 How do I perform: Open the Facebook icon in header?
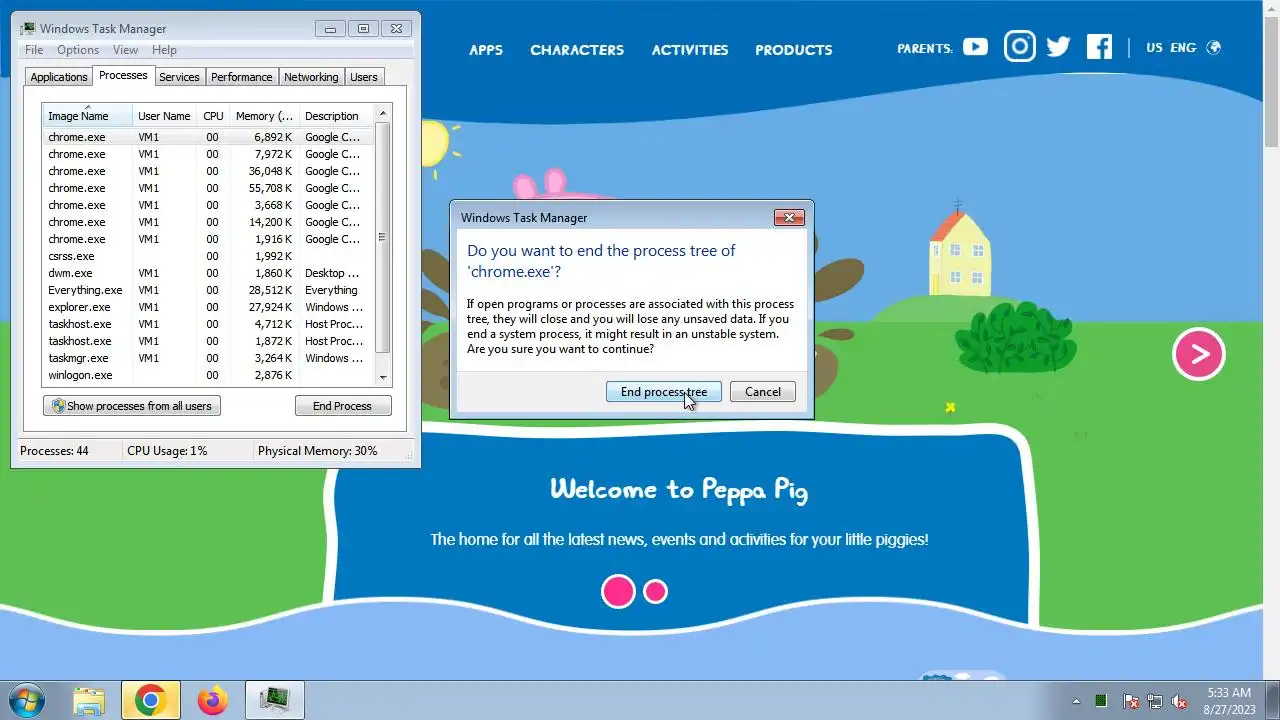coord(1099,47)
